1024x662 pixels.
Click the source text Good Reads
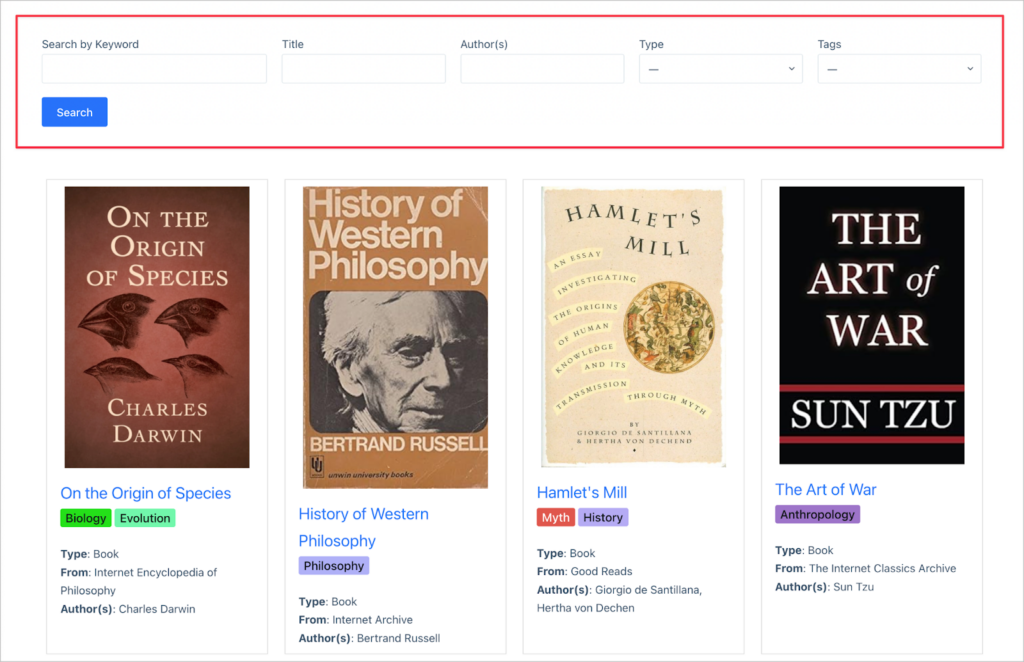tap(601, 571)
